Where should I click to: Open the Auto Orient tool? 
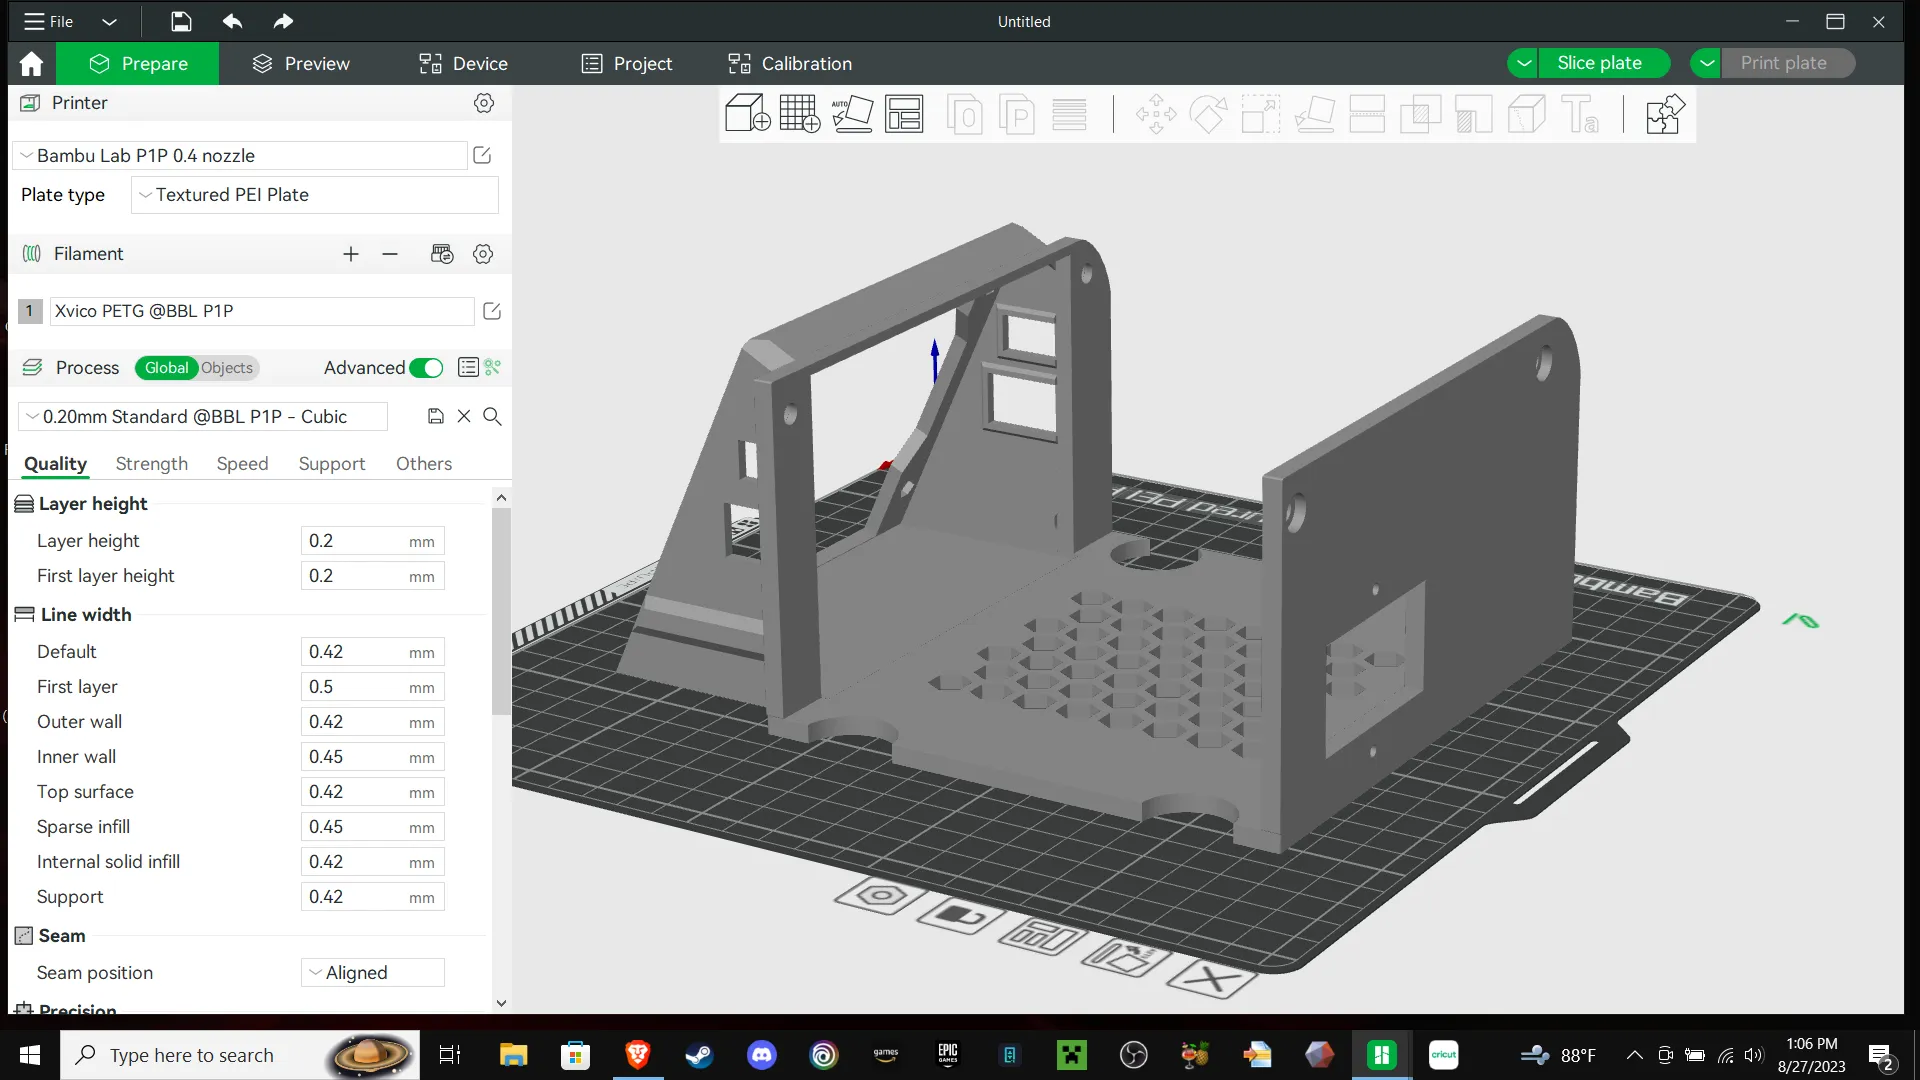point(853,114)
